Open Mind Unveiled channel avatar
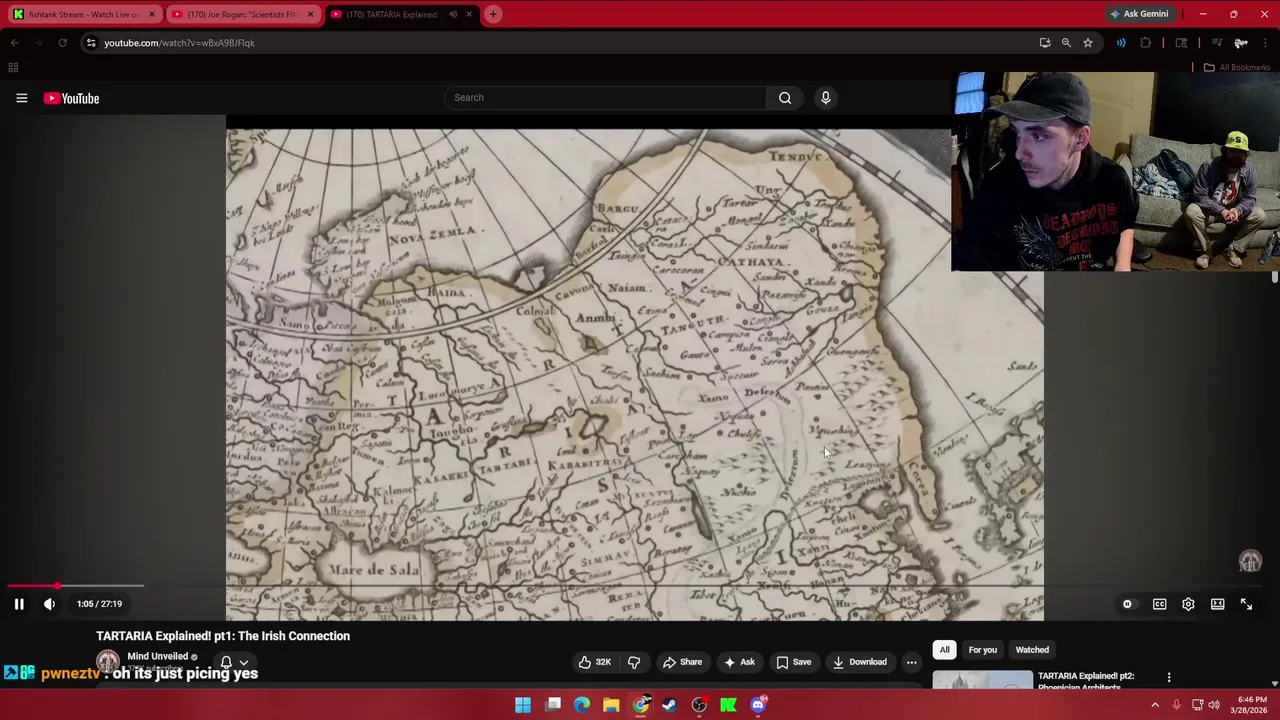Viewport: 1280px width, 720px height. click(108, 661)
